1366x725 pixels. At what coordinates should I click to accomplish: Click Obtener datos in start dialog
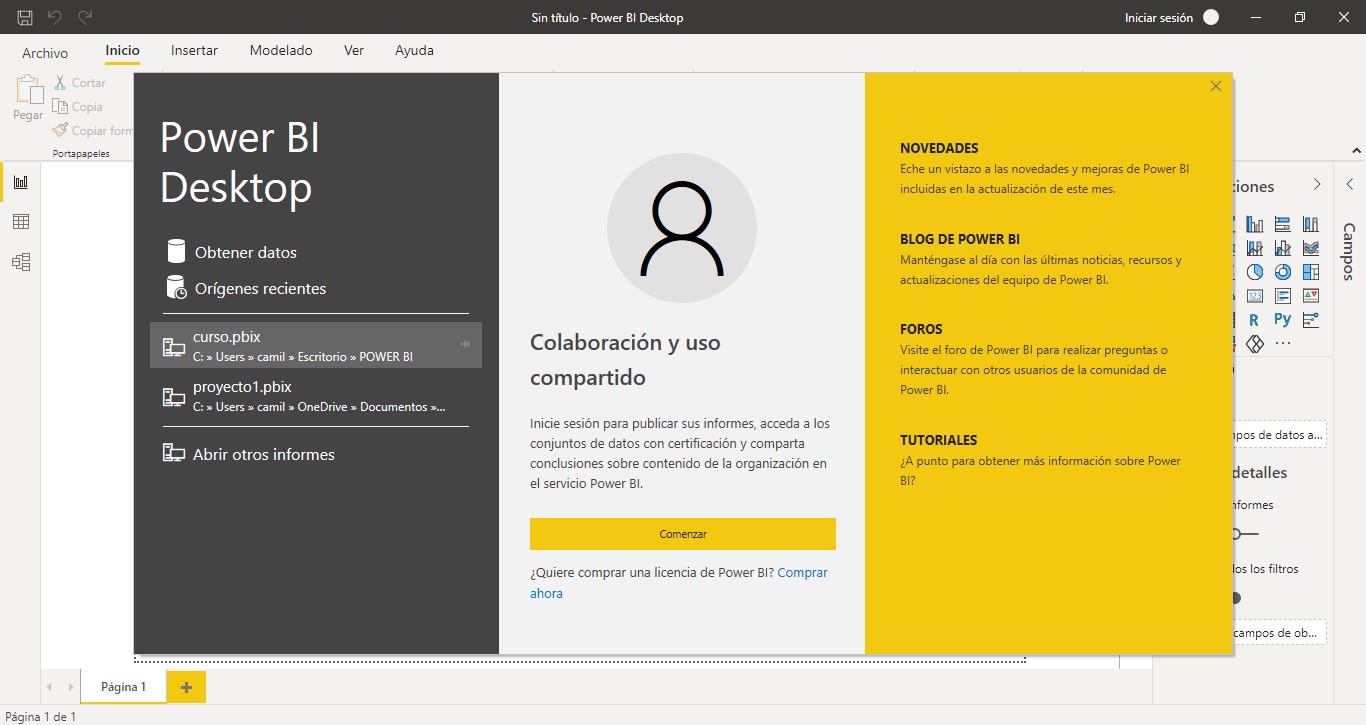(246, 253)
